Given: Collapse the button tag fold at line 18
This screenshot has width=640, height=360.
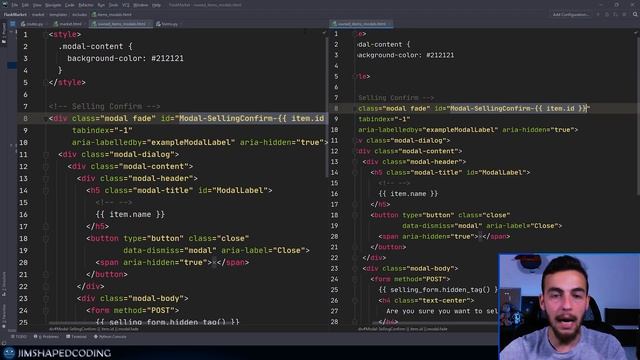Looking at the screenshot, I should click(x=46, y=239).
